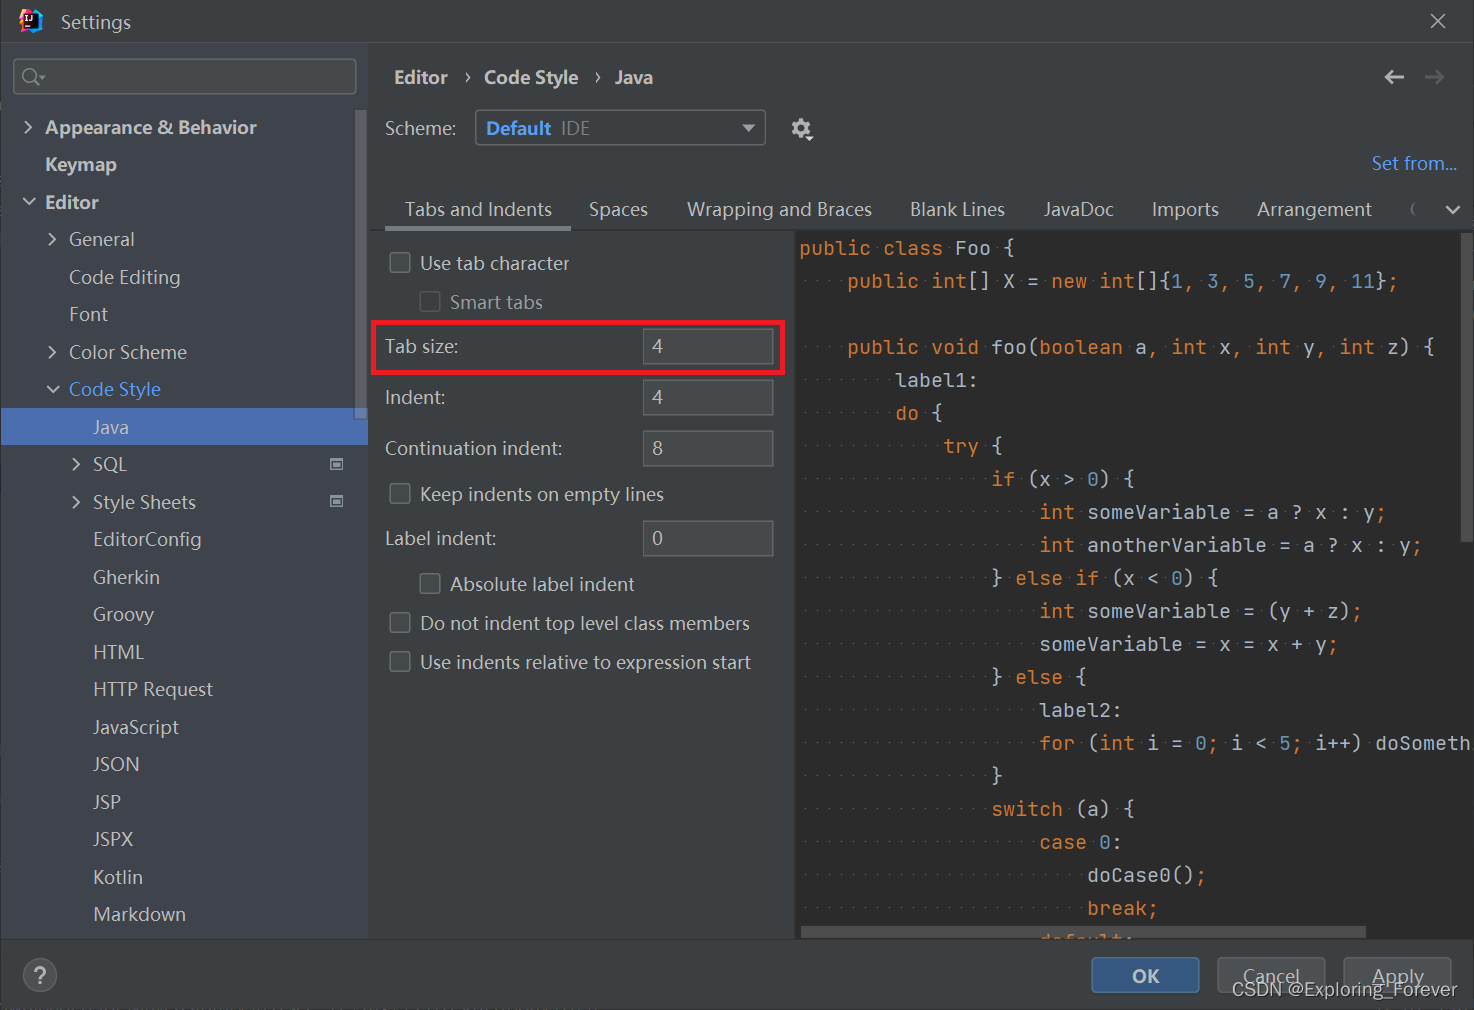Open the Scheme dropdown

(620, 128)
